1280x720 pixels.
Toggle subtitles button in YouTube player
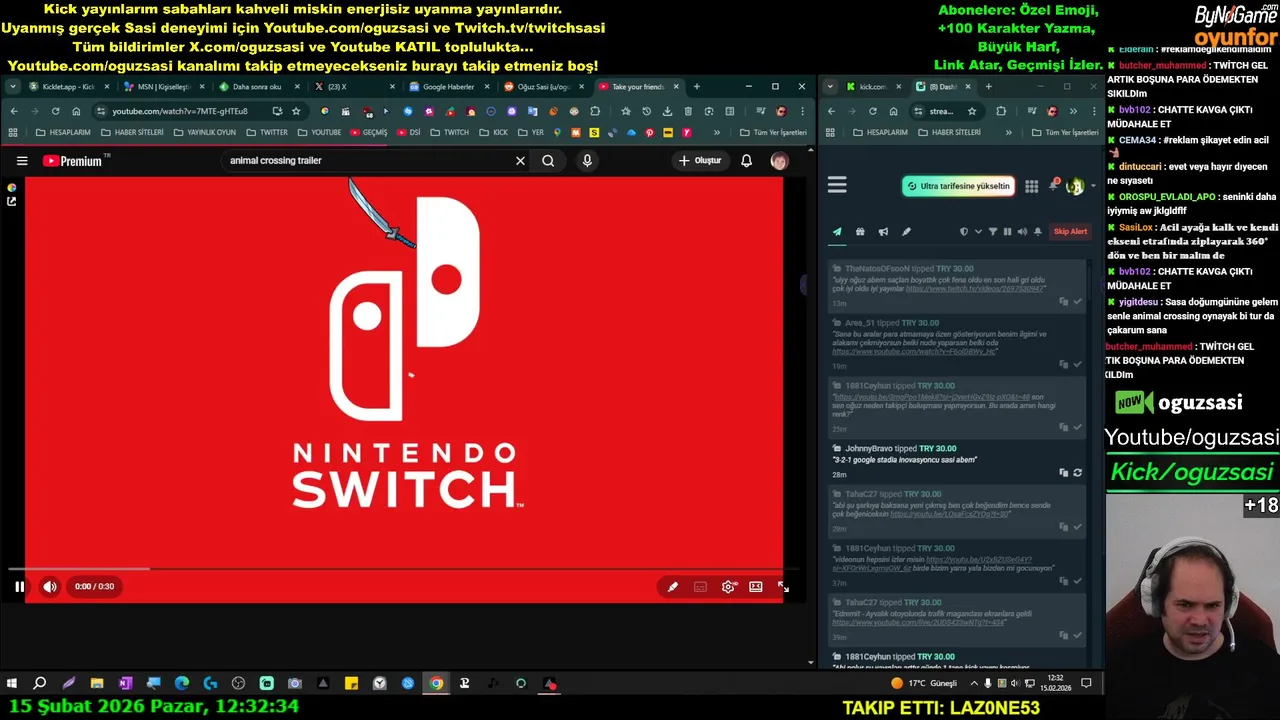tap(700, 587)
